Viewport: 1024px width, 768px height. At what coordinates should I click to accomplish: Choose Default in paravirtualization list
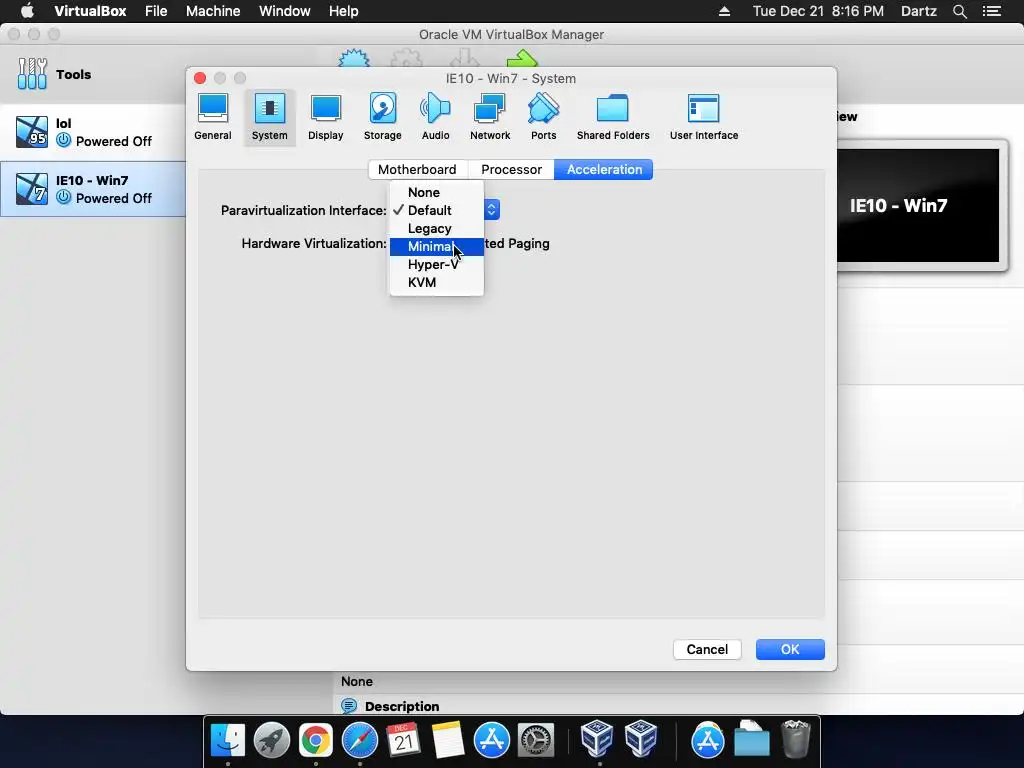(x=437, y=210)
